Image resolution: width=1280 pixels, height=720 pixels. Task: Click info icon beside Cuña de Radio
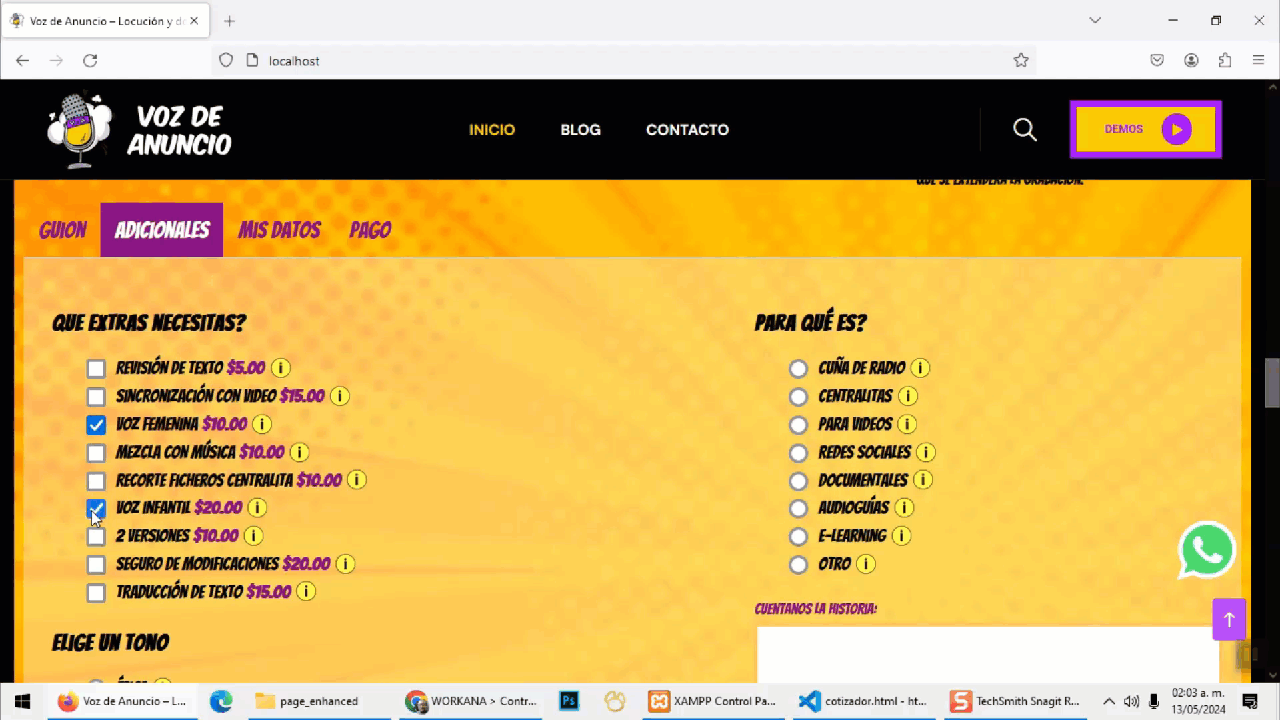[920, 368]
